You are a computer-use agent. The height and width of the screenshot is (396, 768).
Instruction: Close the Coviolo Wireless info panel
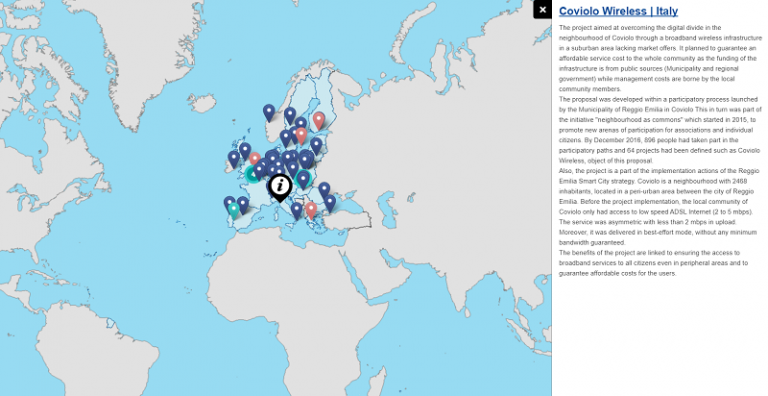[x=542, y=10]
